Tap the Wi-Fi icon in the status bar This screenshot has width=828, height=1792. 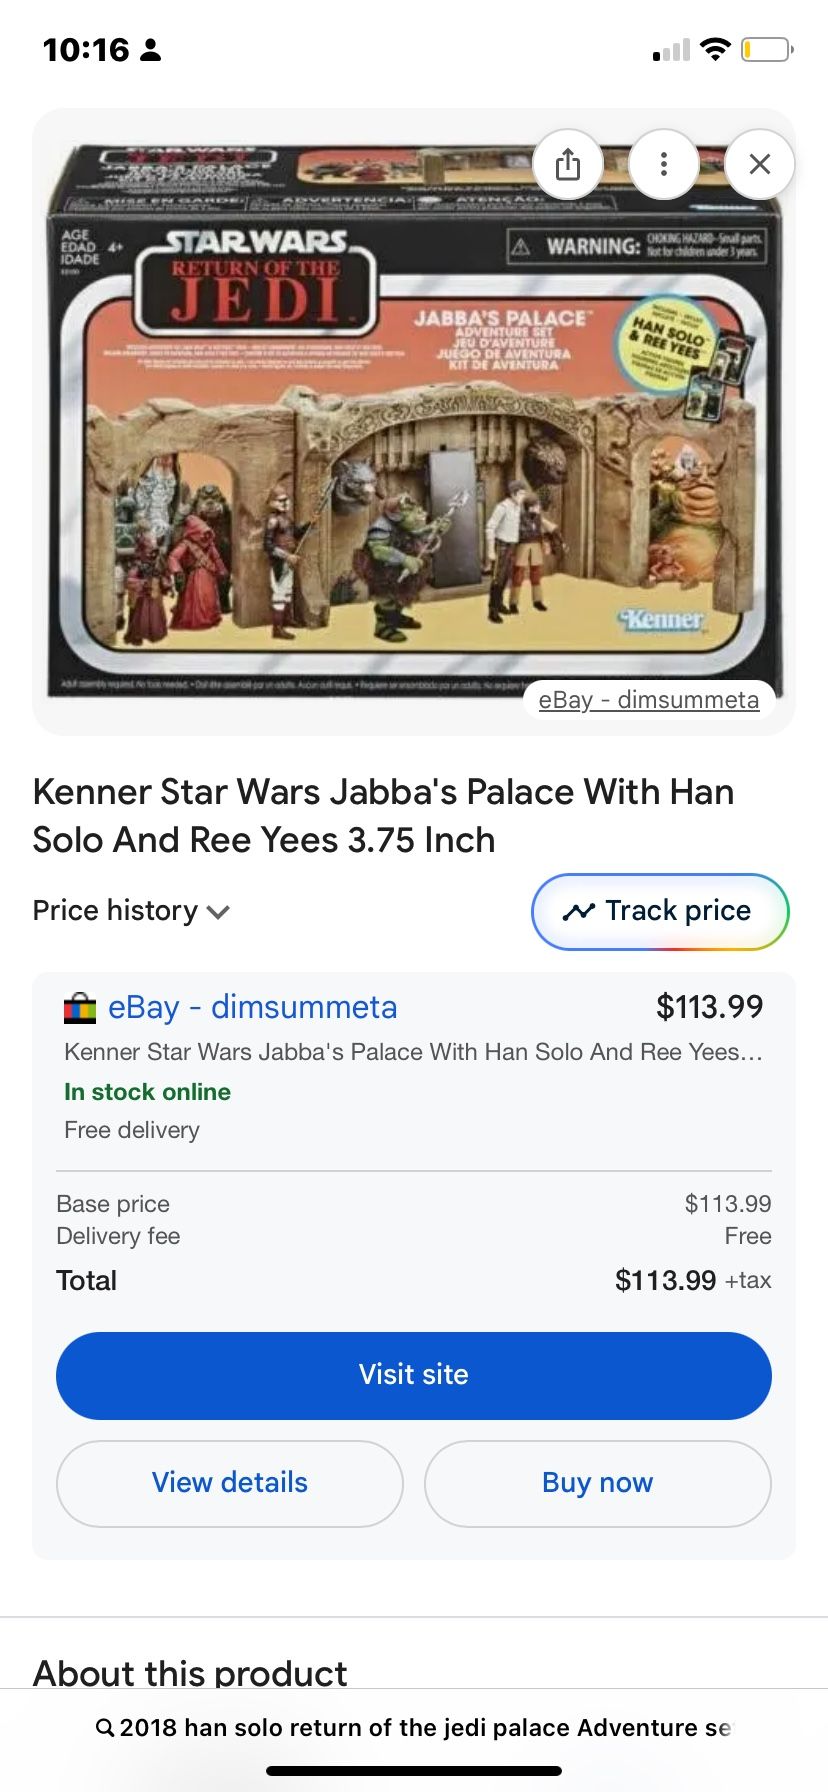pos(715,49)
